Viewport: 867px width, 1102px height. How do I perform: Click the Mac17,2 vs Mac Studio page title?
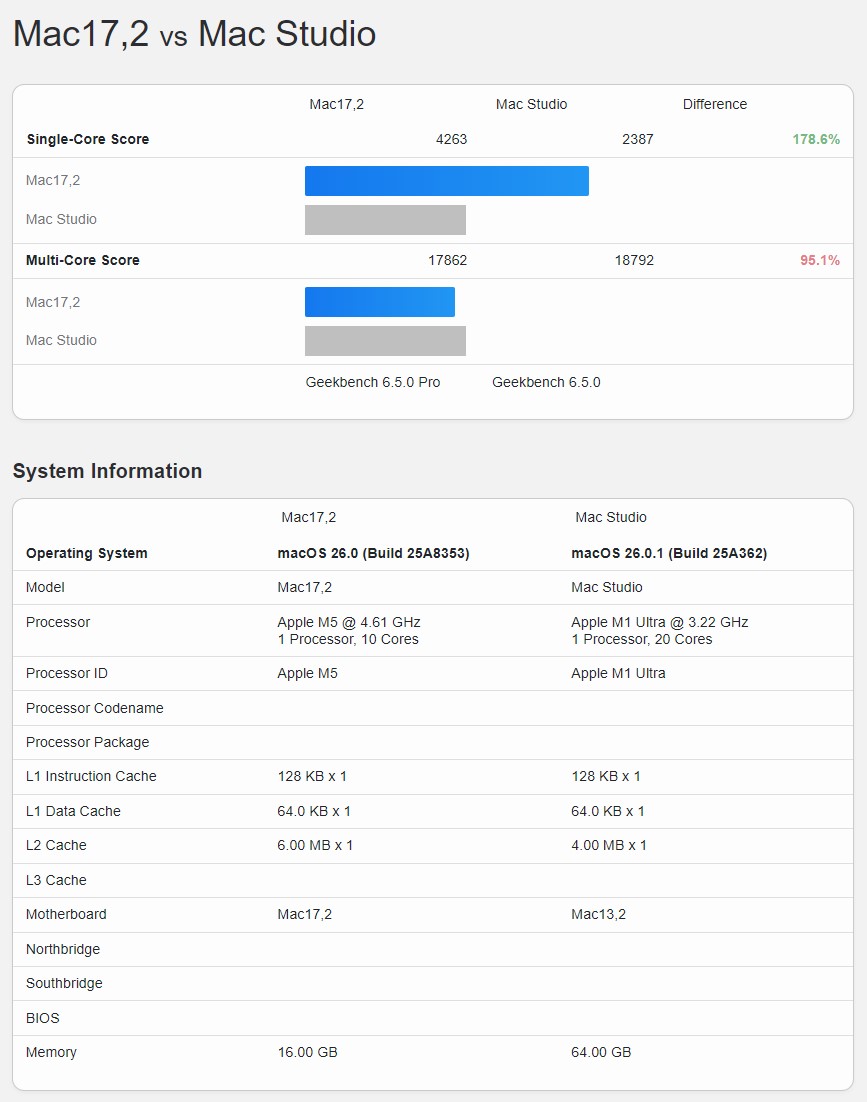click(194, 34)
